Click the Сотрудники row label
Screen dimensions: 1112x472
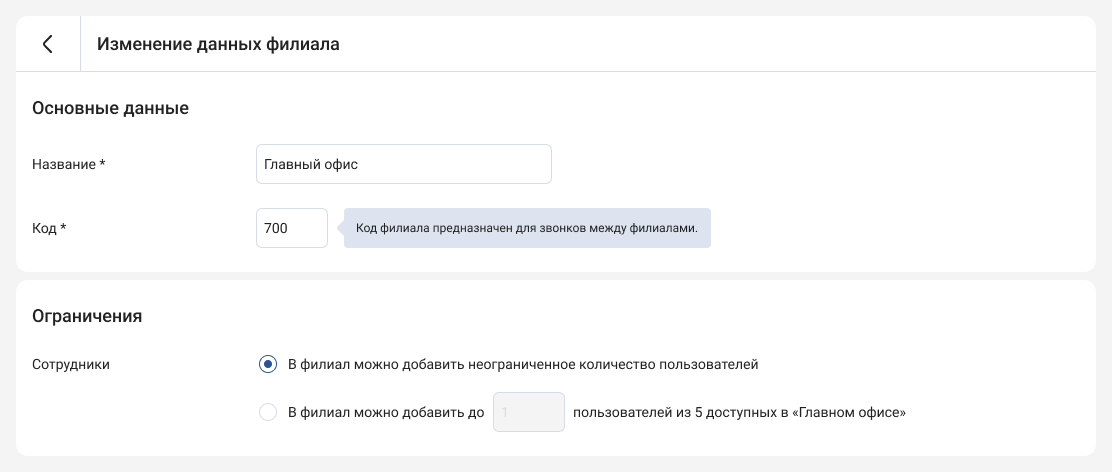coord(71,365)
